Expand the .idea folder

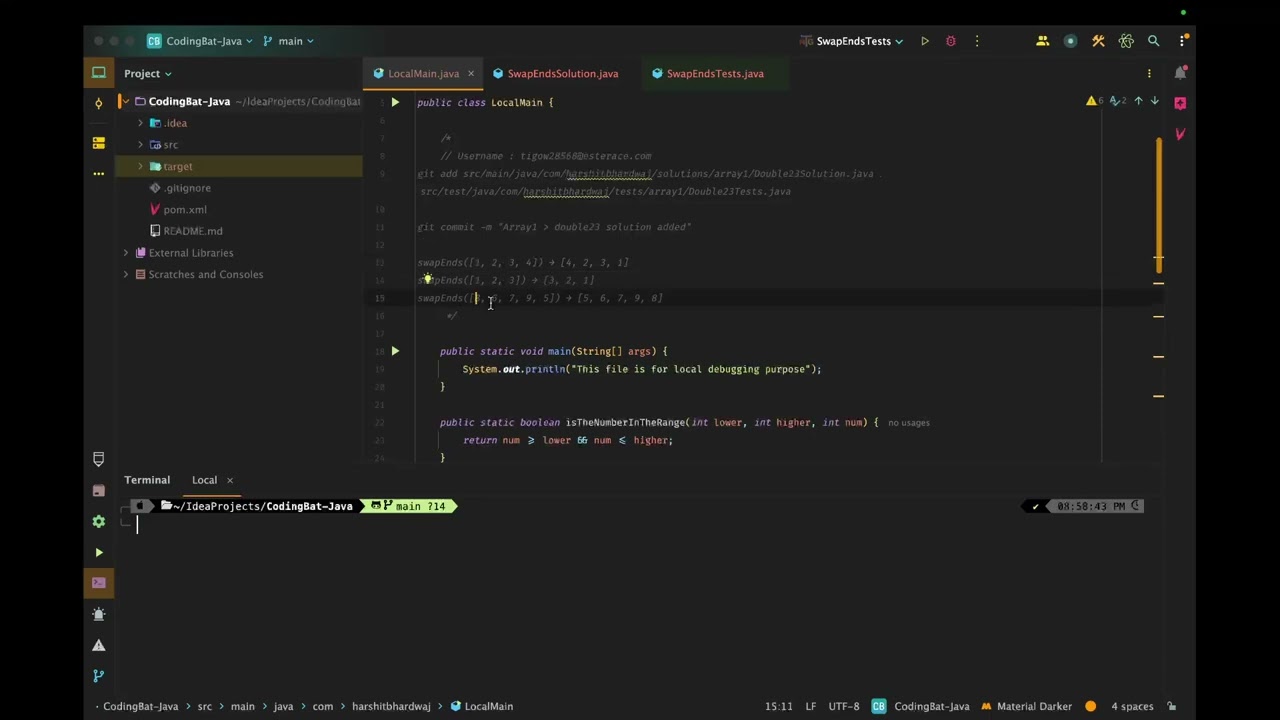click(140, 123)
